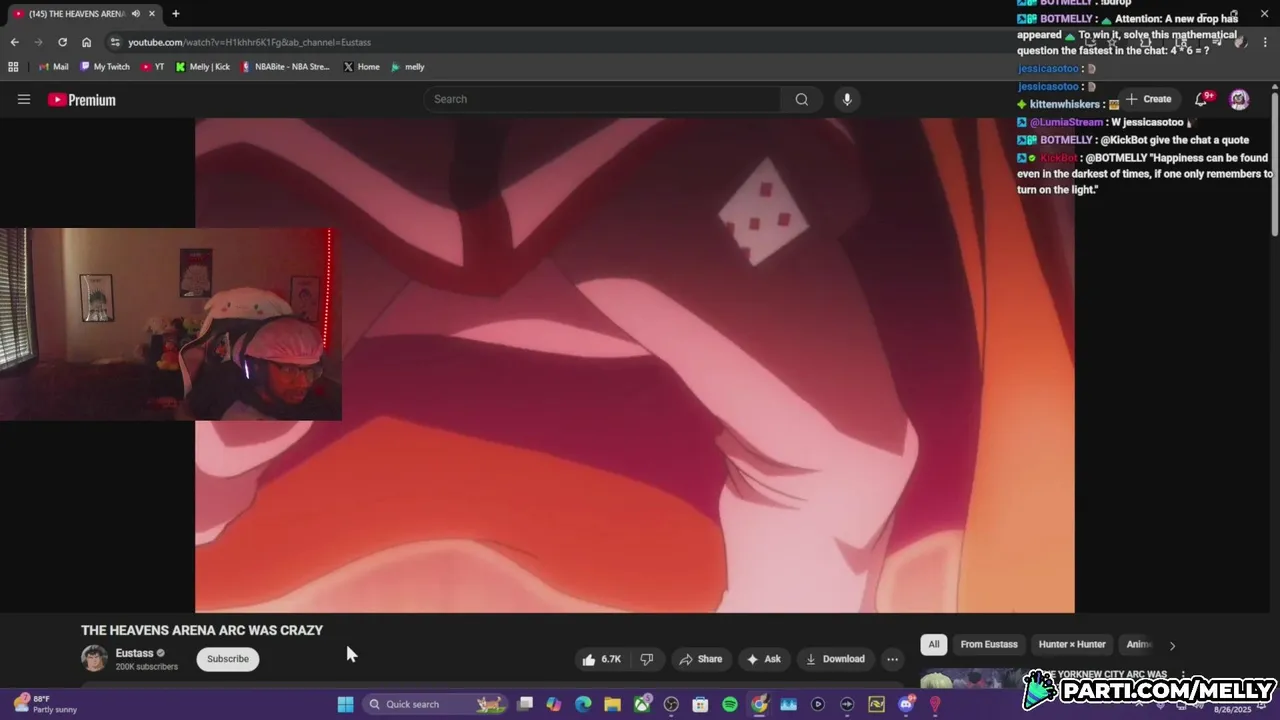Select the All filter chip
1280x720 pixels.
934,645
